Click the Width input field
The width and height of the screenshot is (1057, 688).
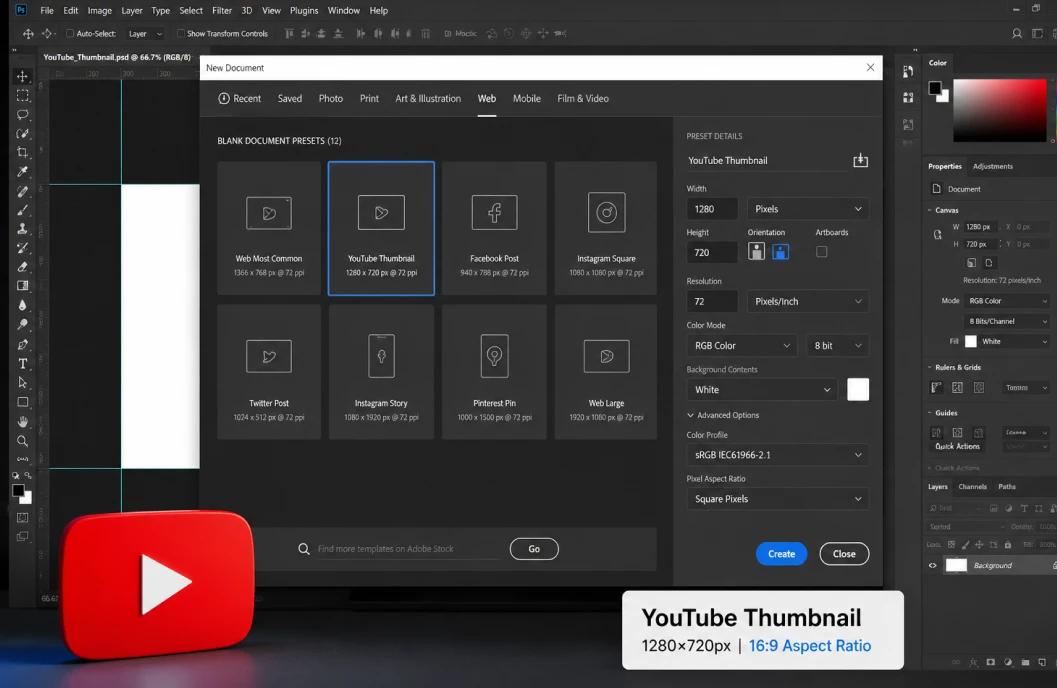click(712, 209)
